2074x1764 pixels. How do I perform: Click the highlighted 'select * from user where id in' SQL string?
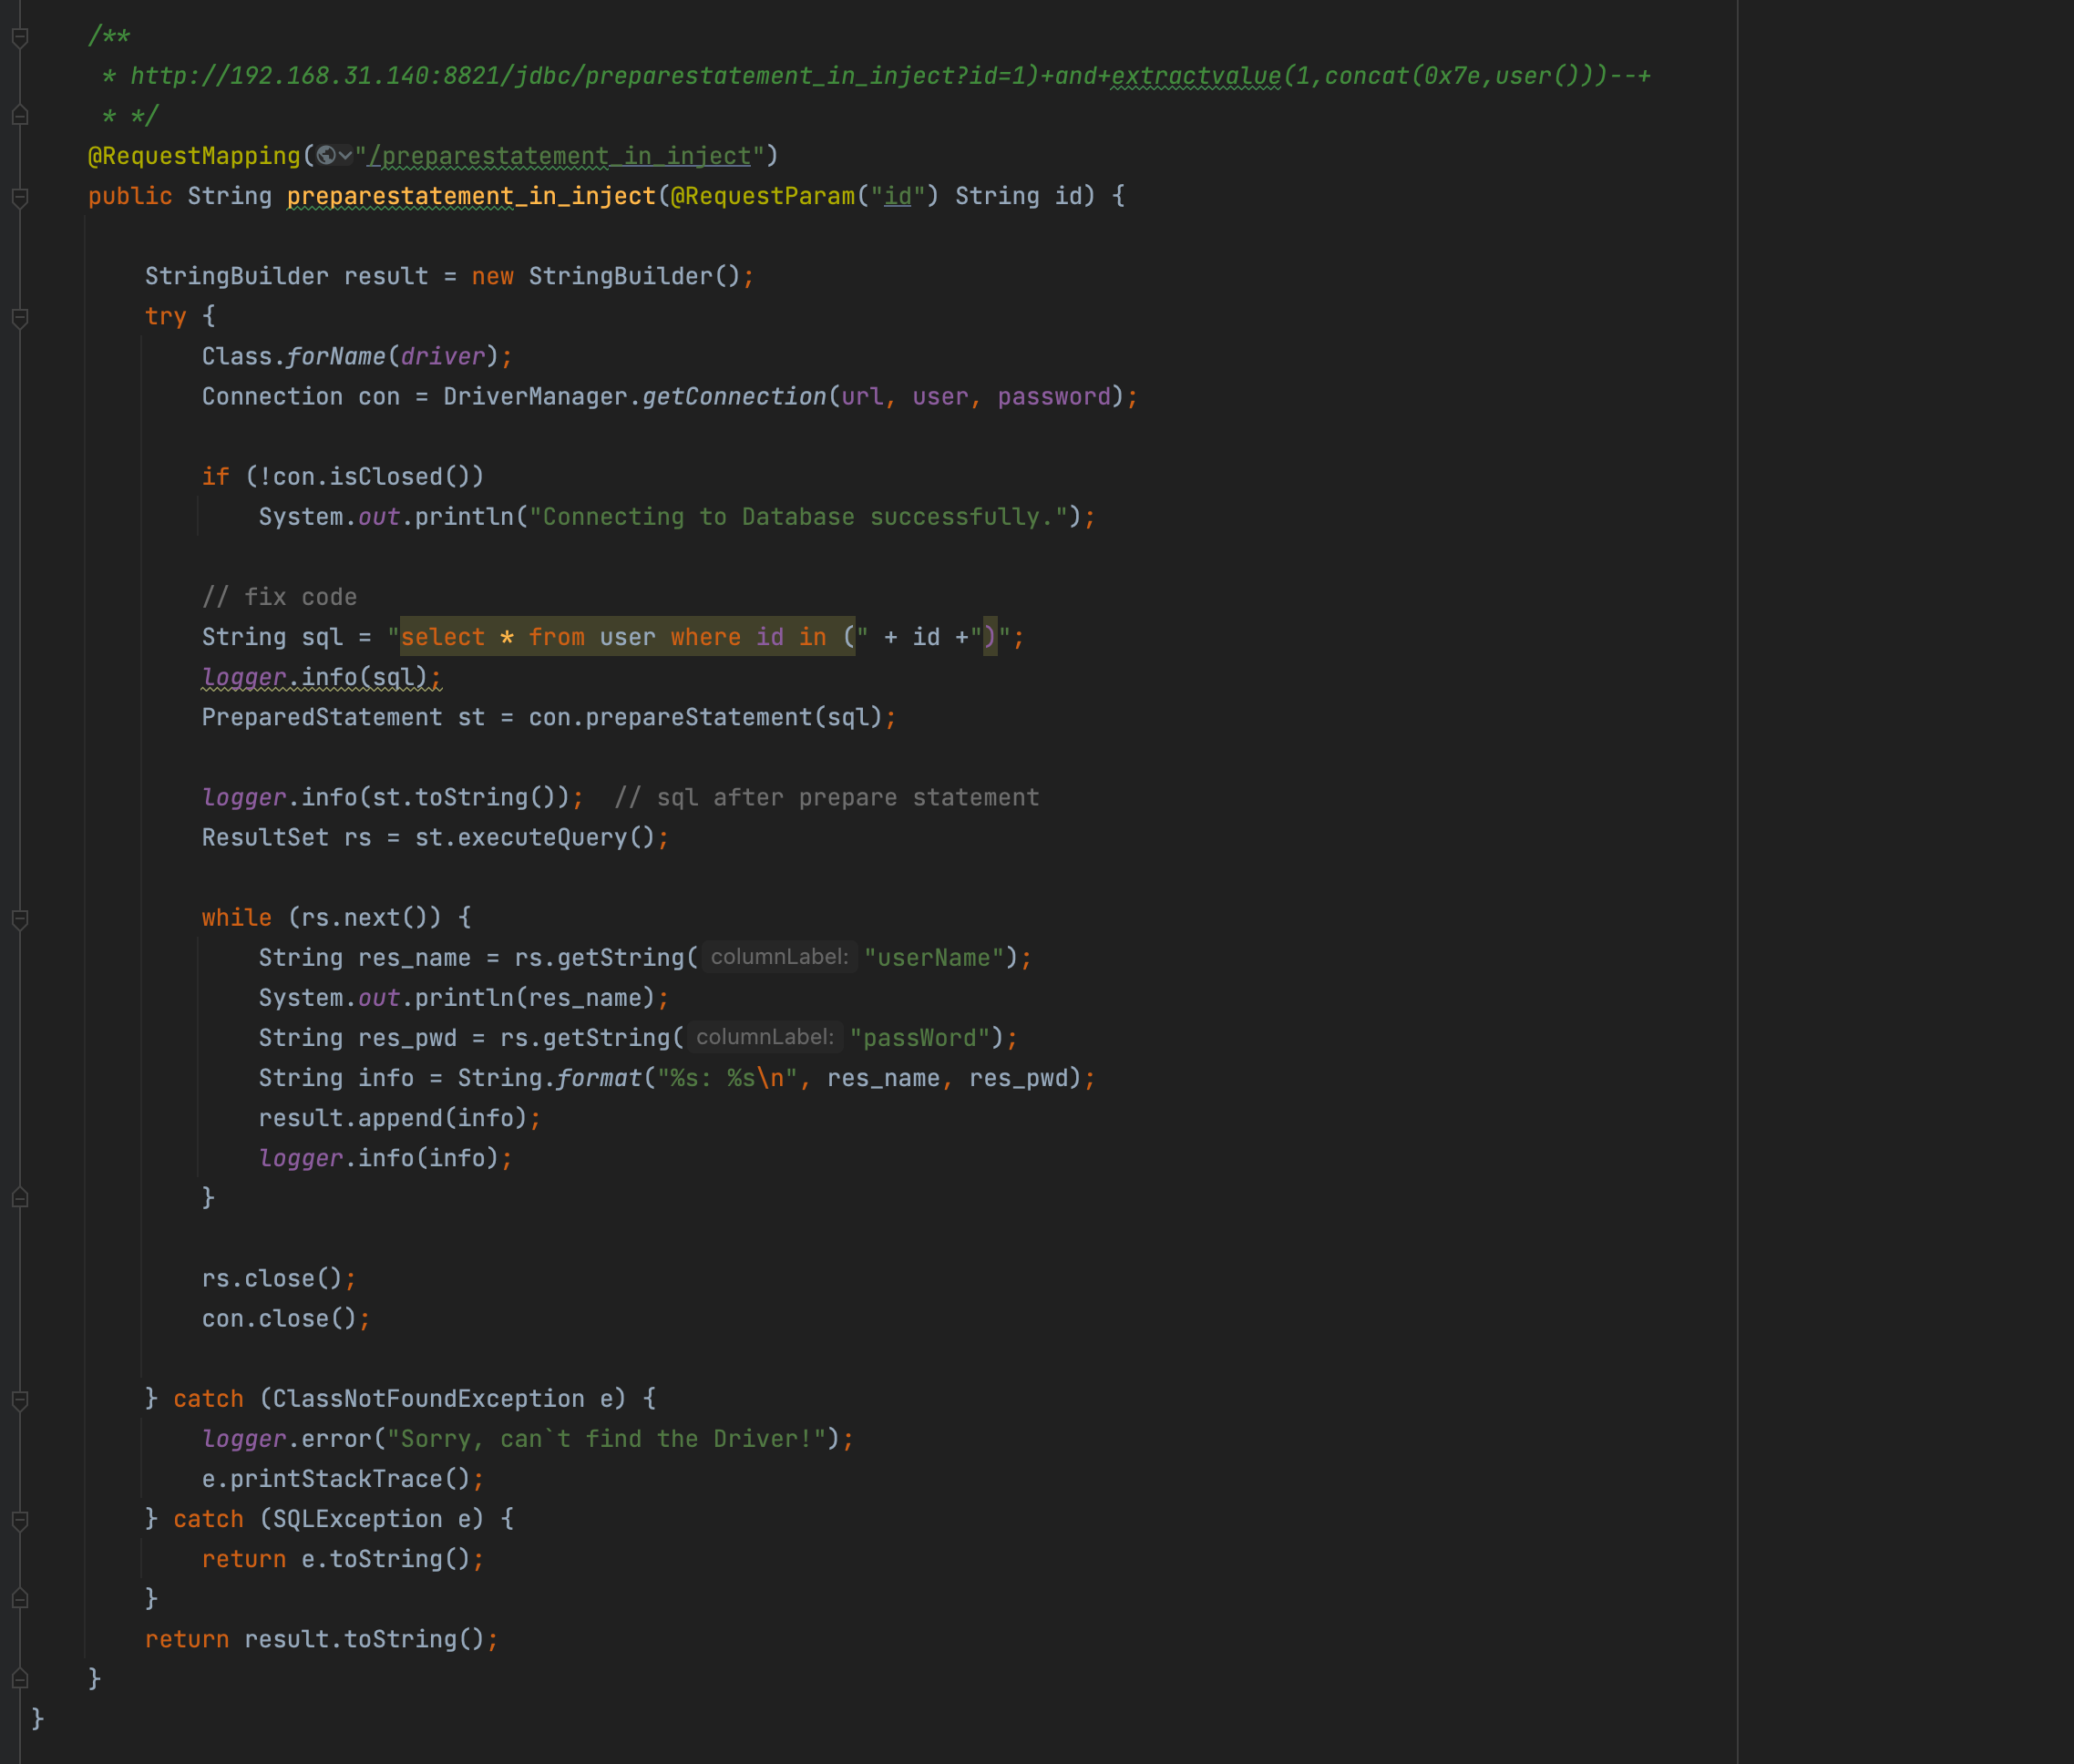[627, 637]
